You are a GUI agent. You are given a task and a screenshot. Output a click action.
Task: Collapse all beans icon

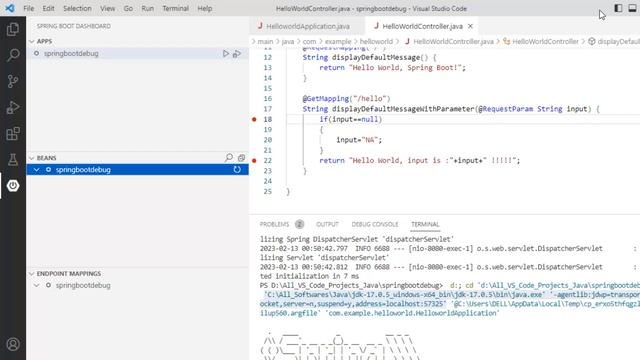[x=241, y=158]
